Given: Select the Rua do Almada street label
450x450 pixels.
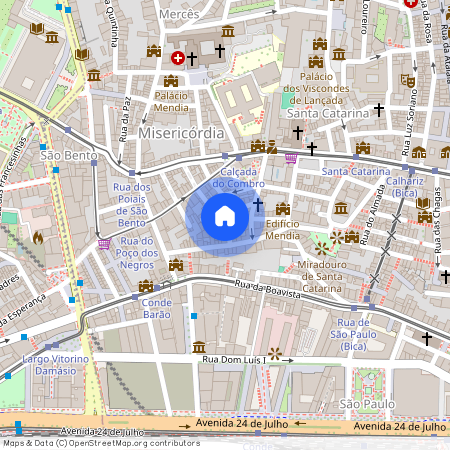Looking at the screenshot, I should (373, 214).
